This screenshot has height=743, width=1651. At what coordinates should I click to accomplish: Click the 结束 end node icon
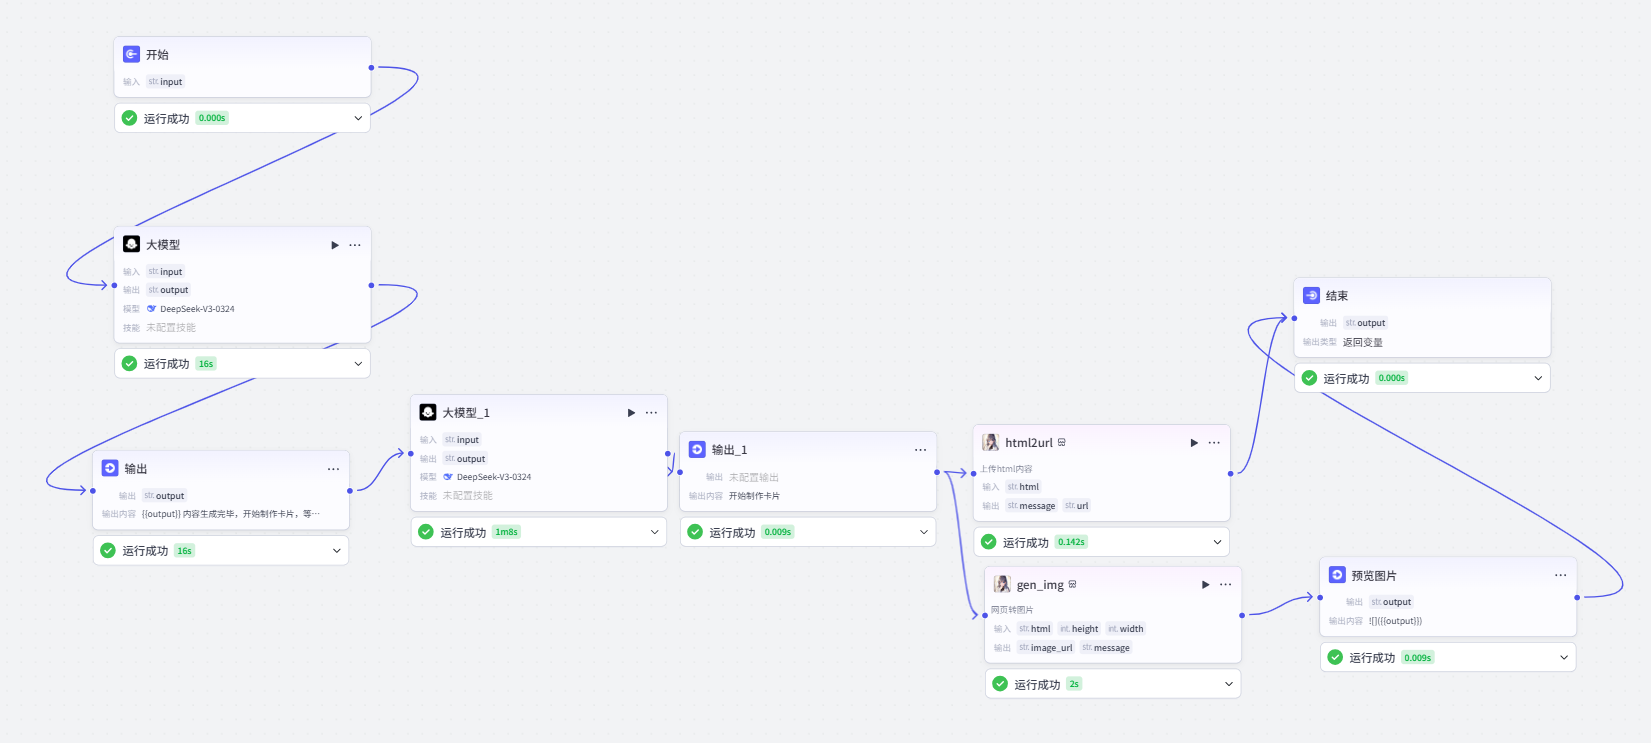pyautogui.click(x=1311, y=295)
